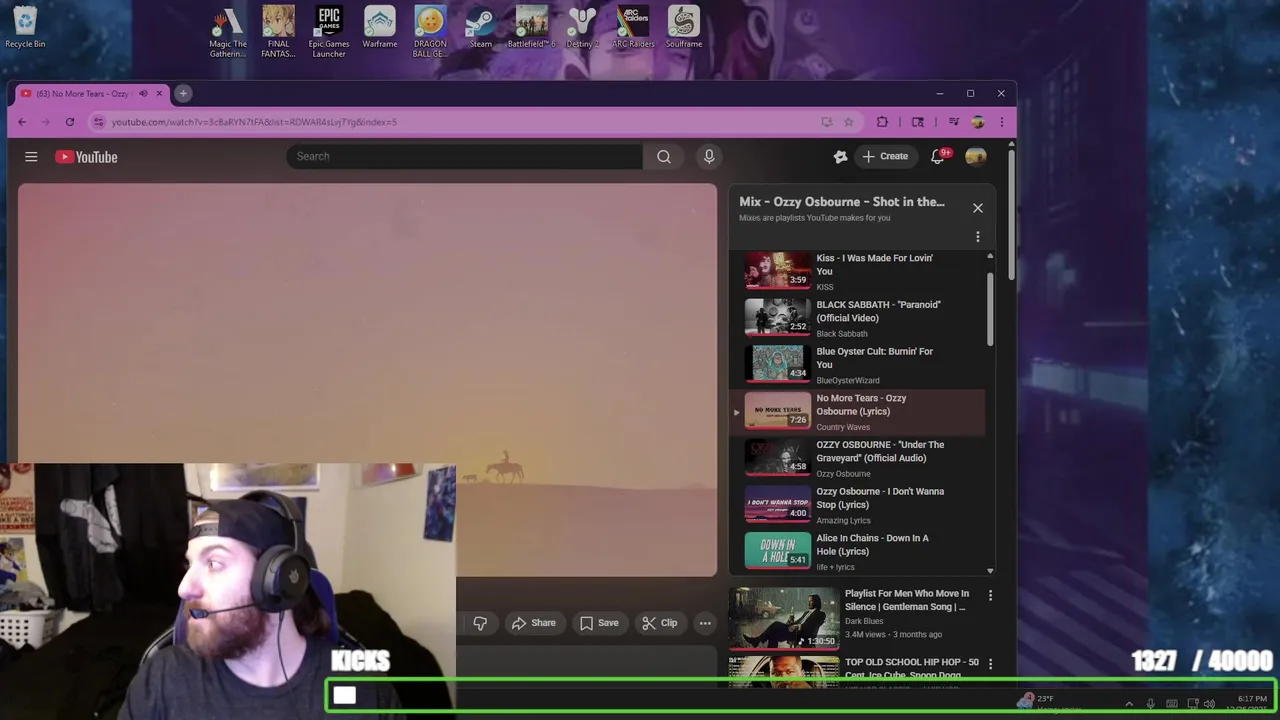Click the No More Tears playlist thumbnail
Screen dimensions: 1280x720
(778, 411)
